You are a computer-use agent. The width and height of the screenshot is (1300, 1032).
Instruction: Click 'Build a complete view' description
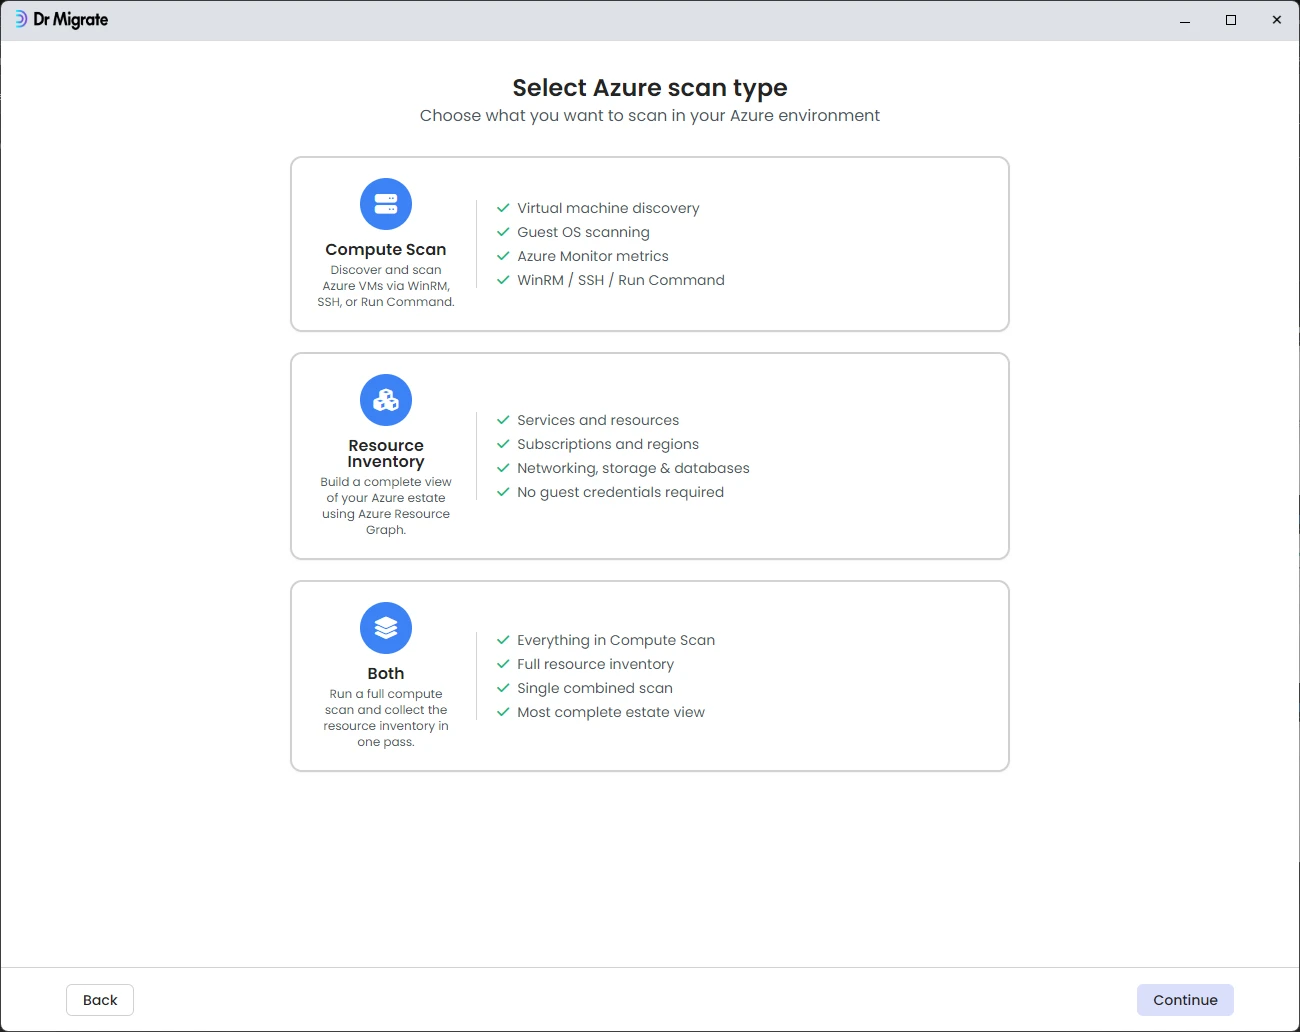pyautogui.click(x=386, y=506)
